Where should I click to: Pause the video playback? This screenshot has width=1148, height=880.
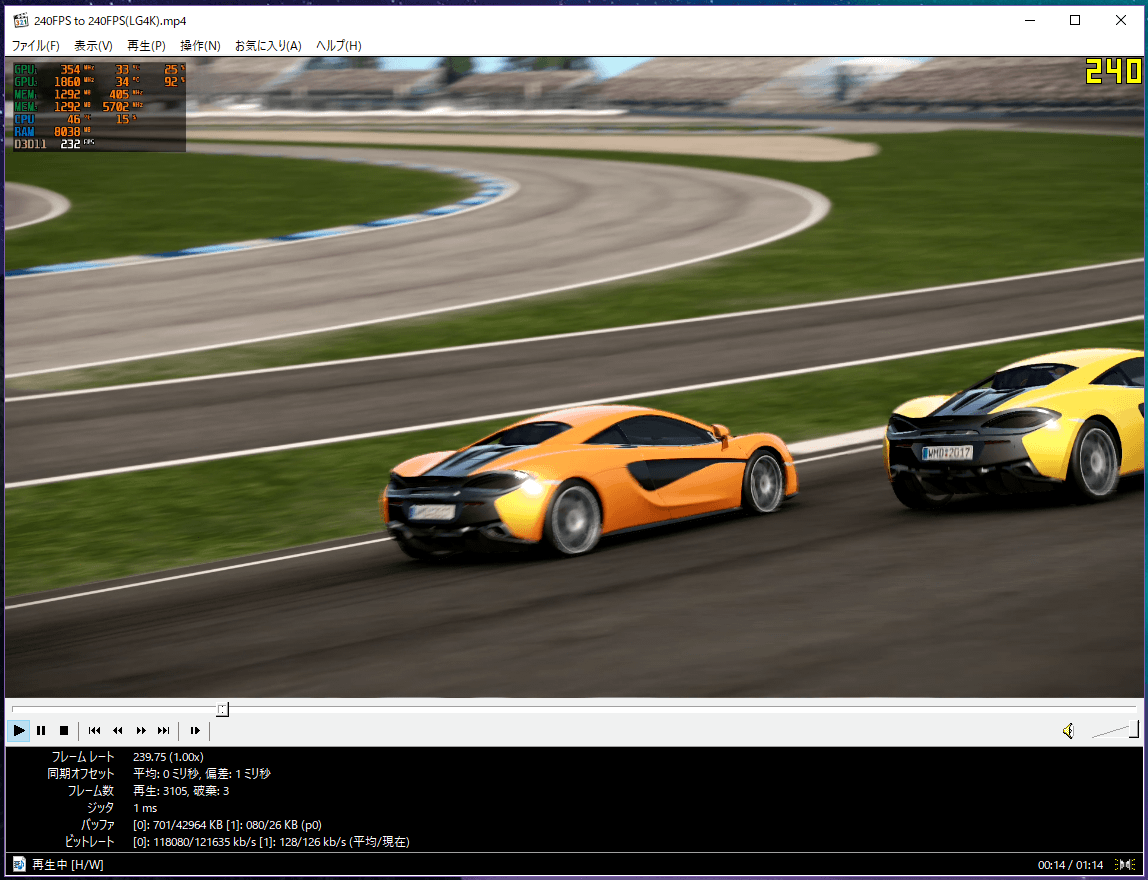pos(41,730)
